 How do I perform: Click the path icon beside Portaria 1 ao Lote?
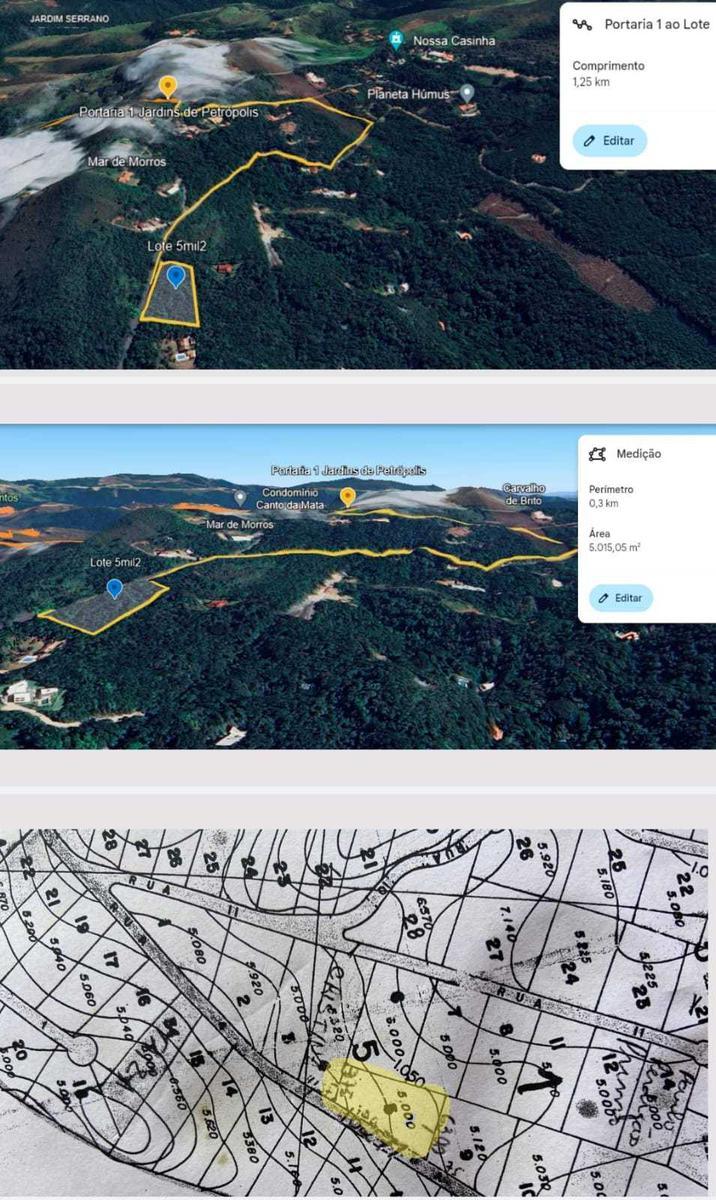582,24
